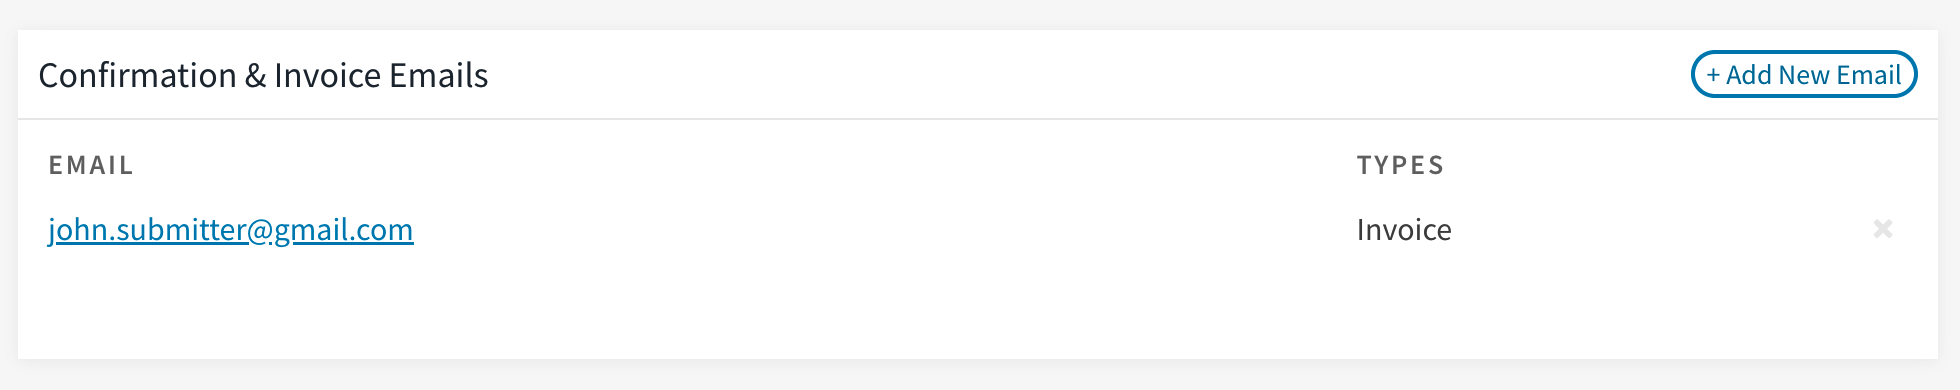Viewport: 1960px width, 390px height.
Task: Click the EMAIL label above the address
Action: pos(91,165)
